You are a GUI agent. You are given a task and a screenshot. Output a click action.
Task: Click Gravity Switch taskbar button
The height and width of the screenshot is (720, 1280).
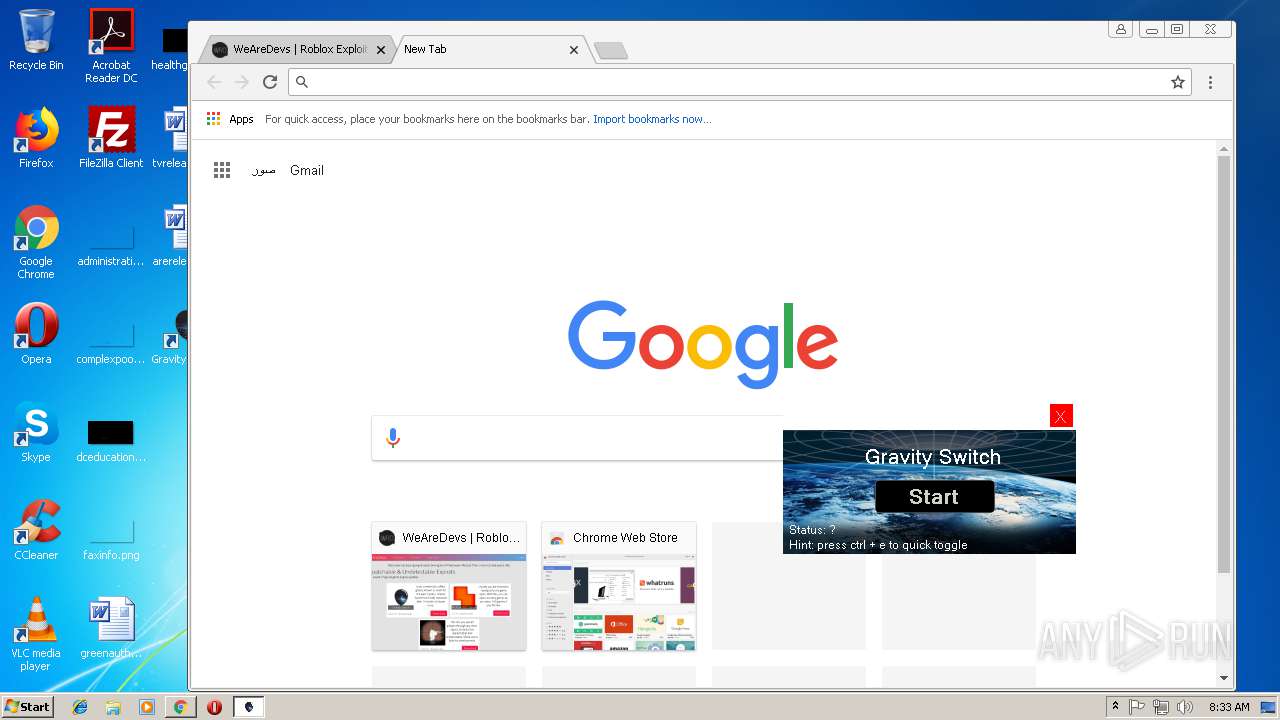pyautogui.click(x=248, y=707)
